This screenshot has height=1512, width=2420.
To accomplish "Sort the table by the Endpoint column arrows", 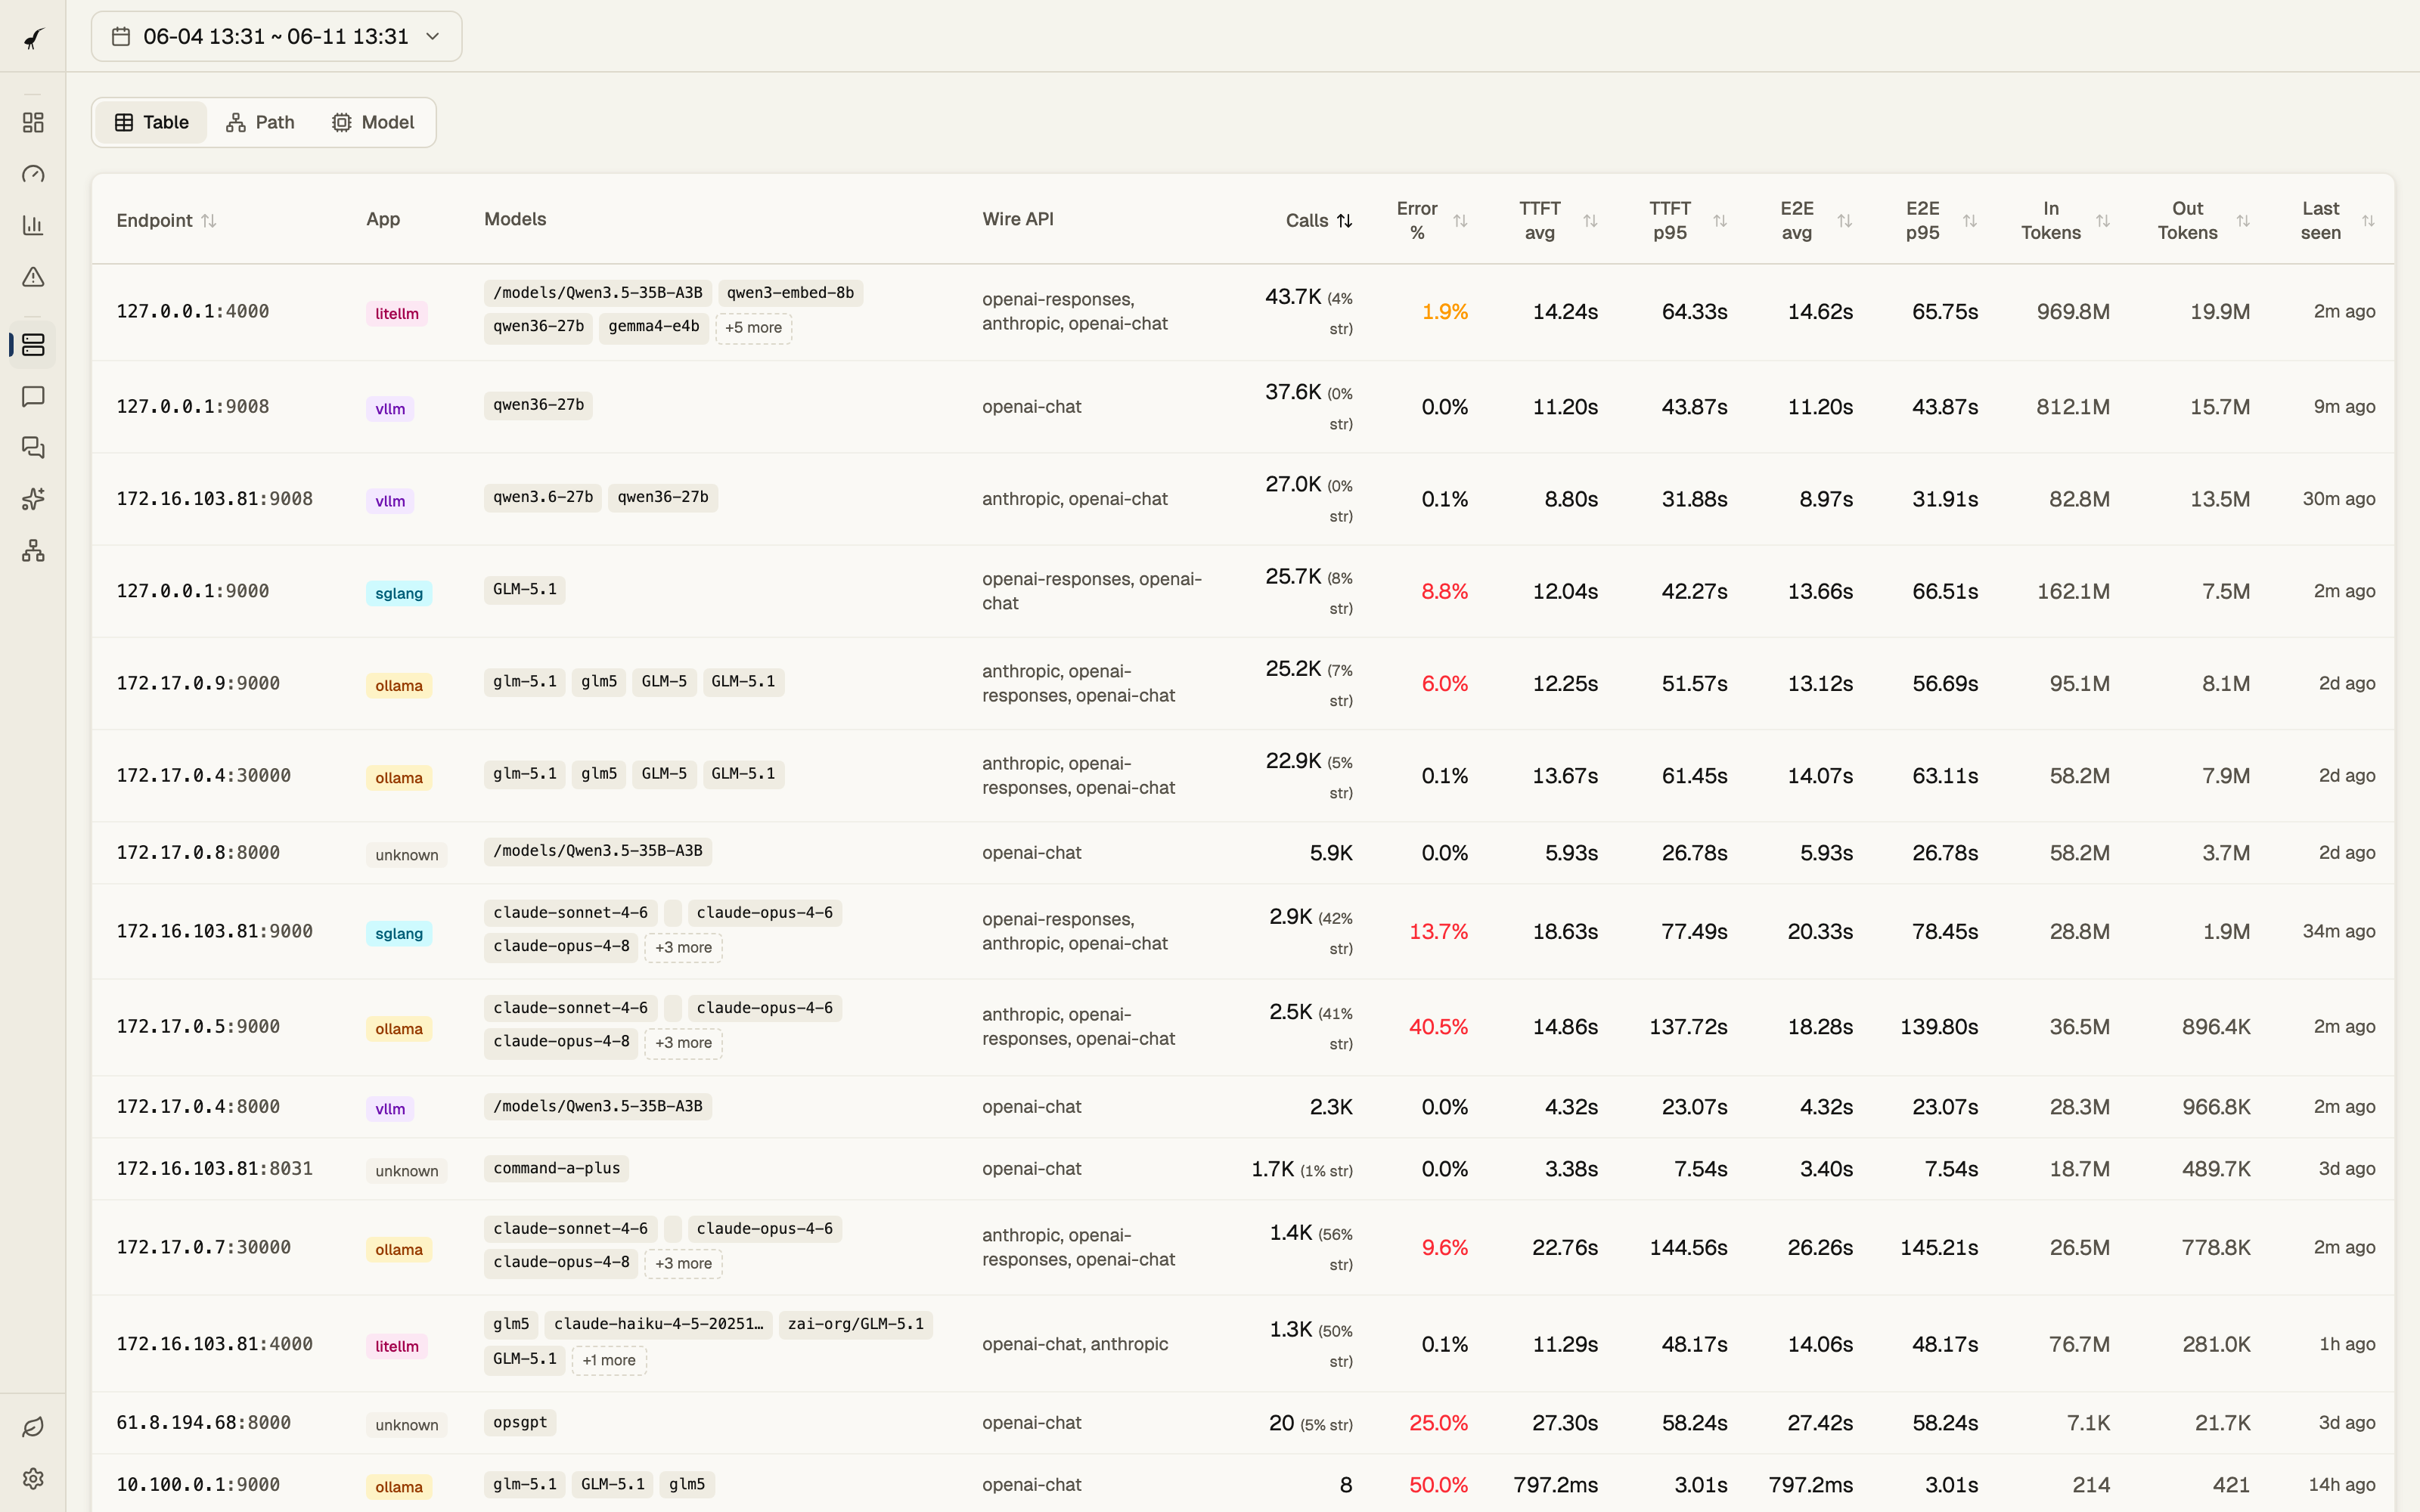I will 209,221.
